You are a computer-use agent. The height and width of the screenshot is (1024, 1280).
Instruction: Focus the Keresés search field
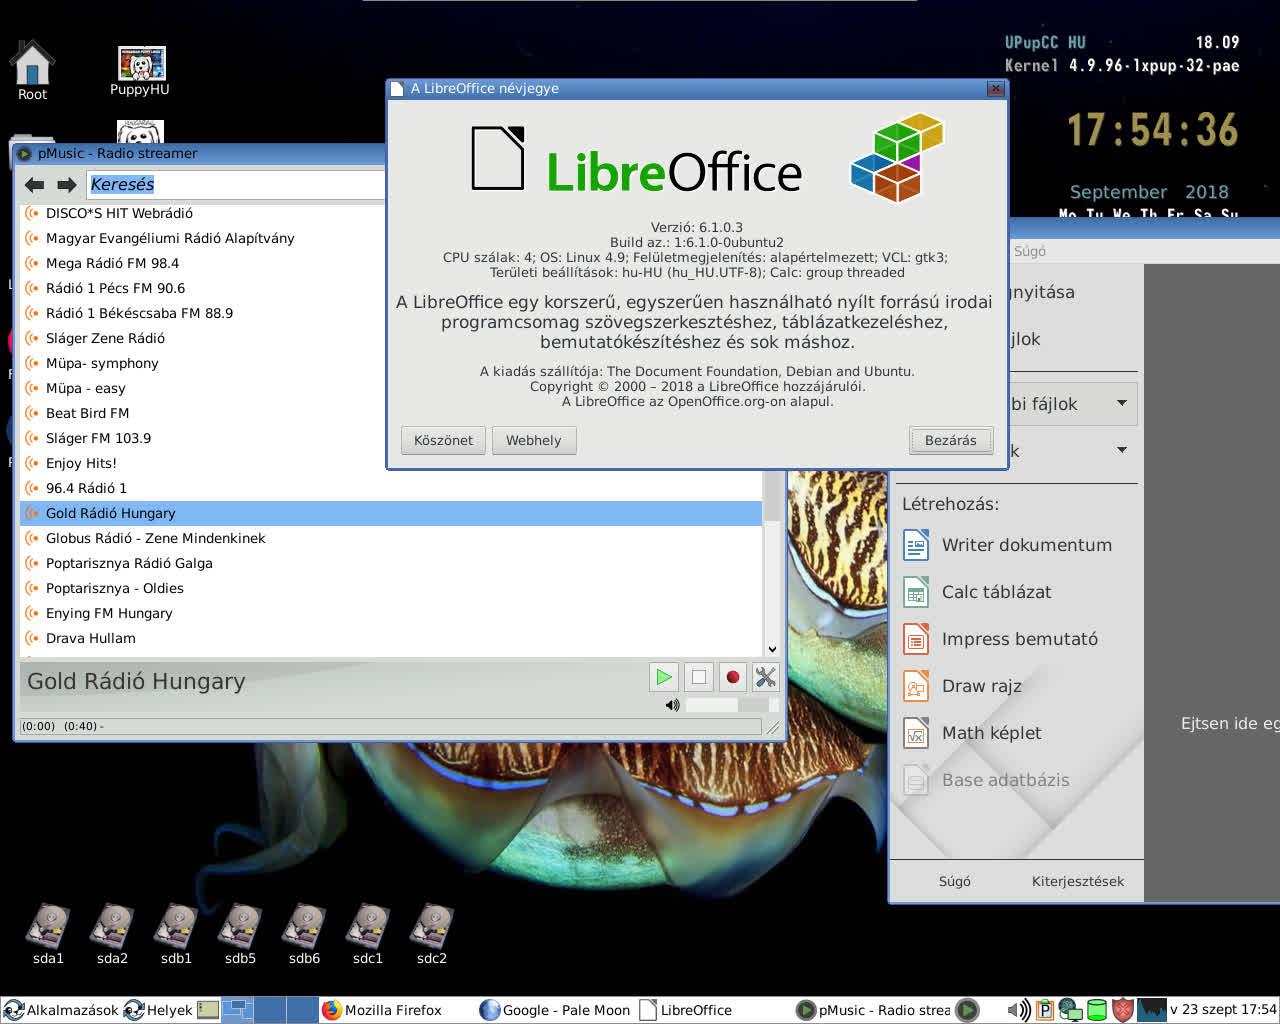tap(236, 184)
